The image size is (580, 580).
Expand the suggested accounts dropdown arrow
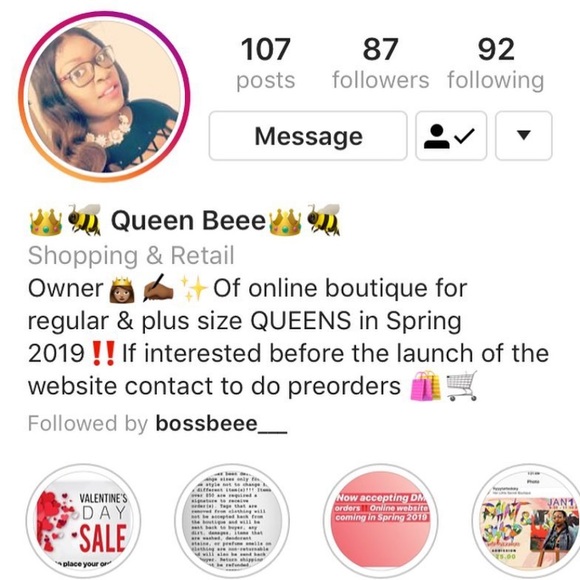tap(523, 136)
